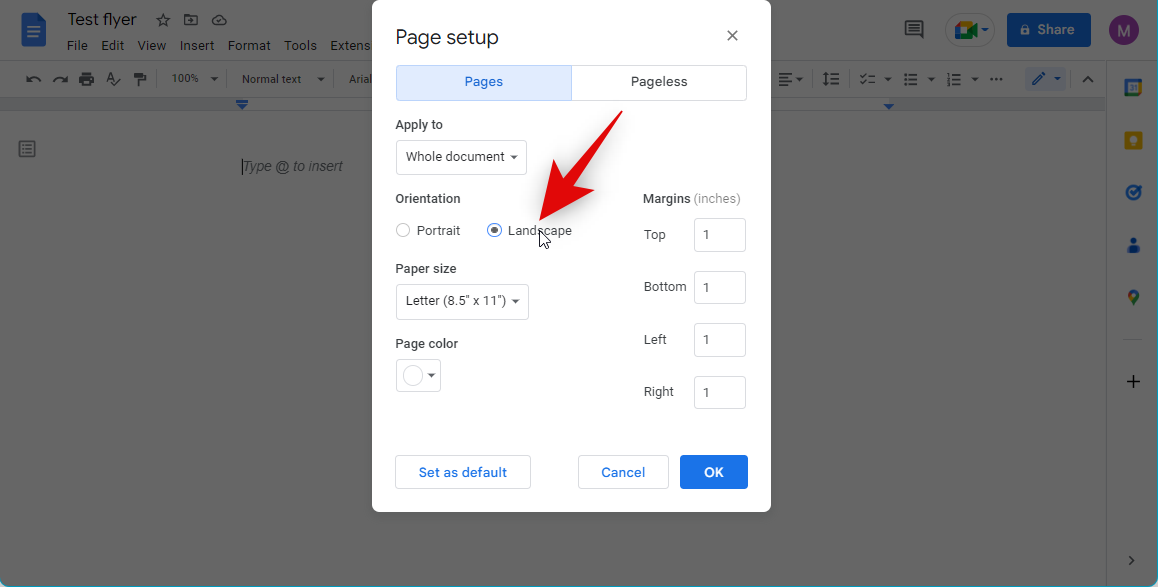Open the Google Maps sidebar icon
The width and height of the screenshot is (1158, 587).
pyautogui.click(x=1133, y=297)
